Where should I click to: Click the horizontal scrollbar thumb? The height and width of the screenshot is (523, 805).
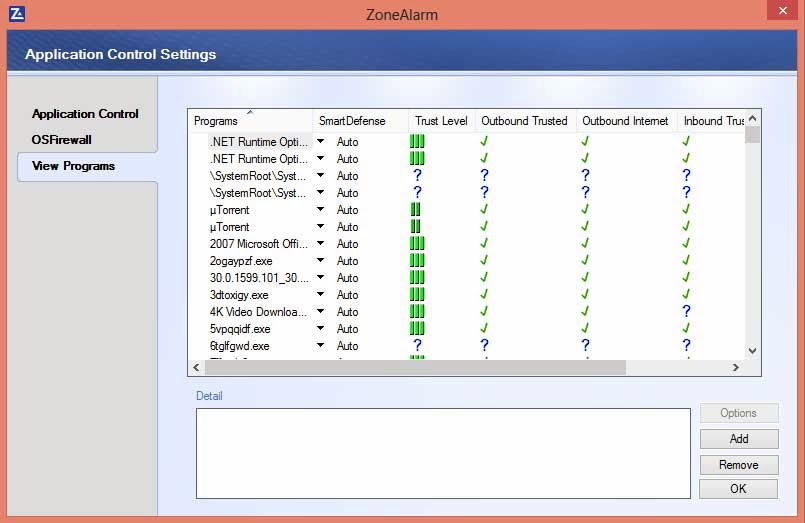tap(415, 367)
